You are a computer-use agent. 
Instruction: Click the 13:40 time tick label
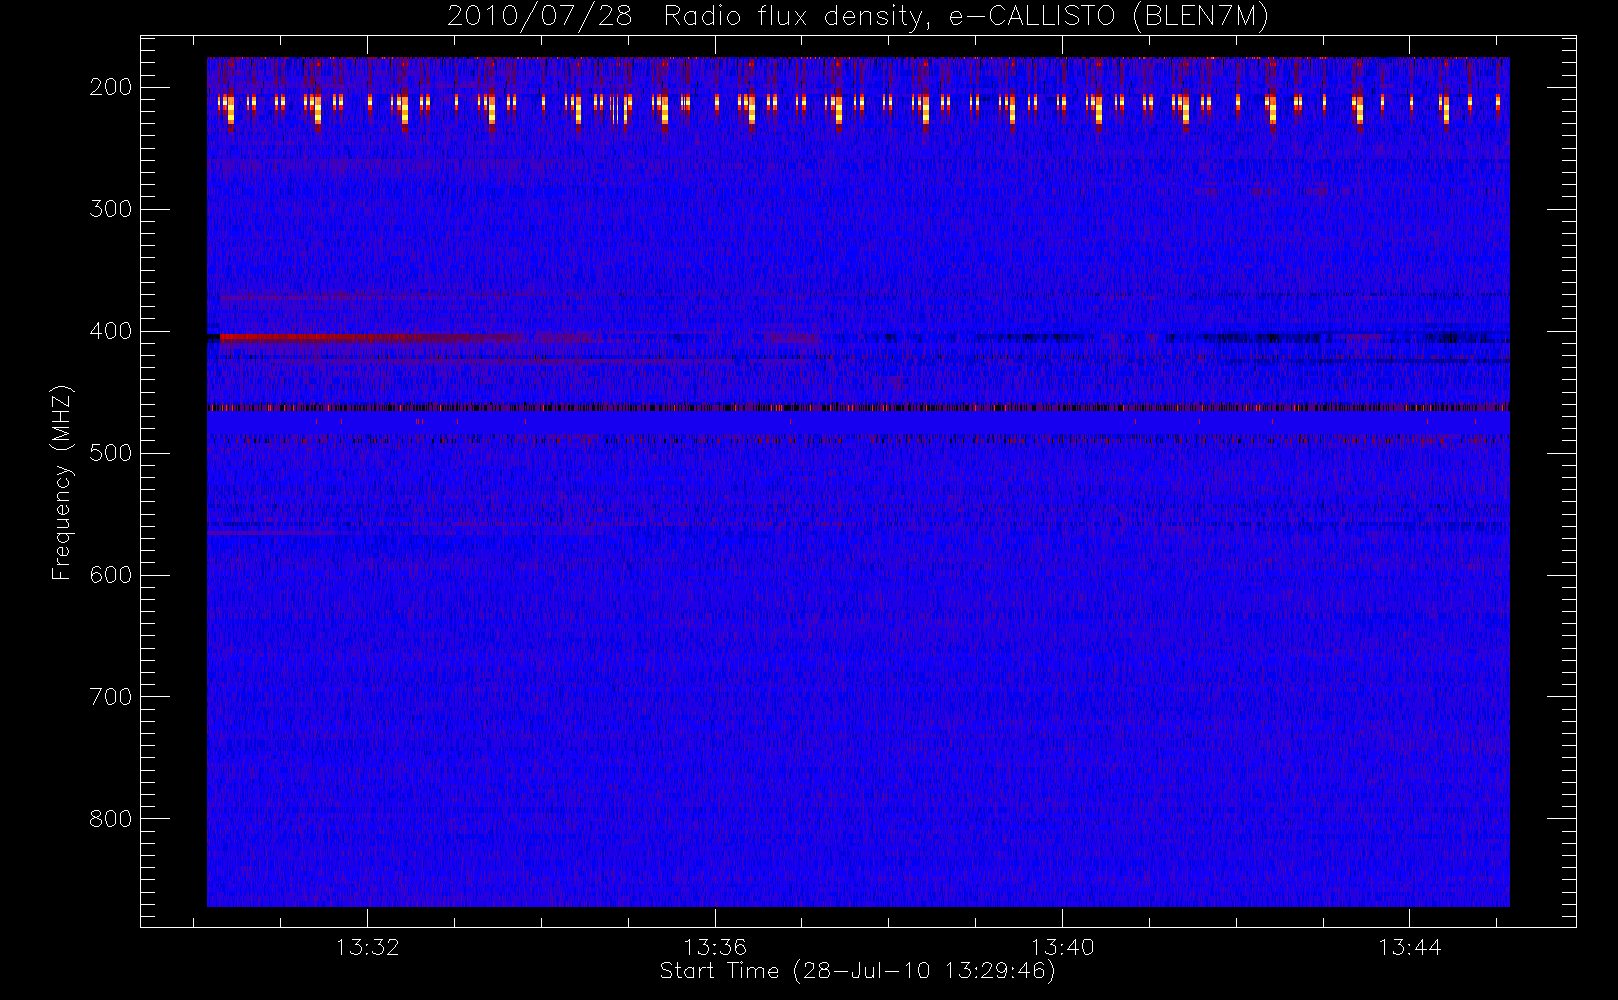(1062, 947)
